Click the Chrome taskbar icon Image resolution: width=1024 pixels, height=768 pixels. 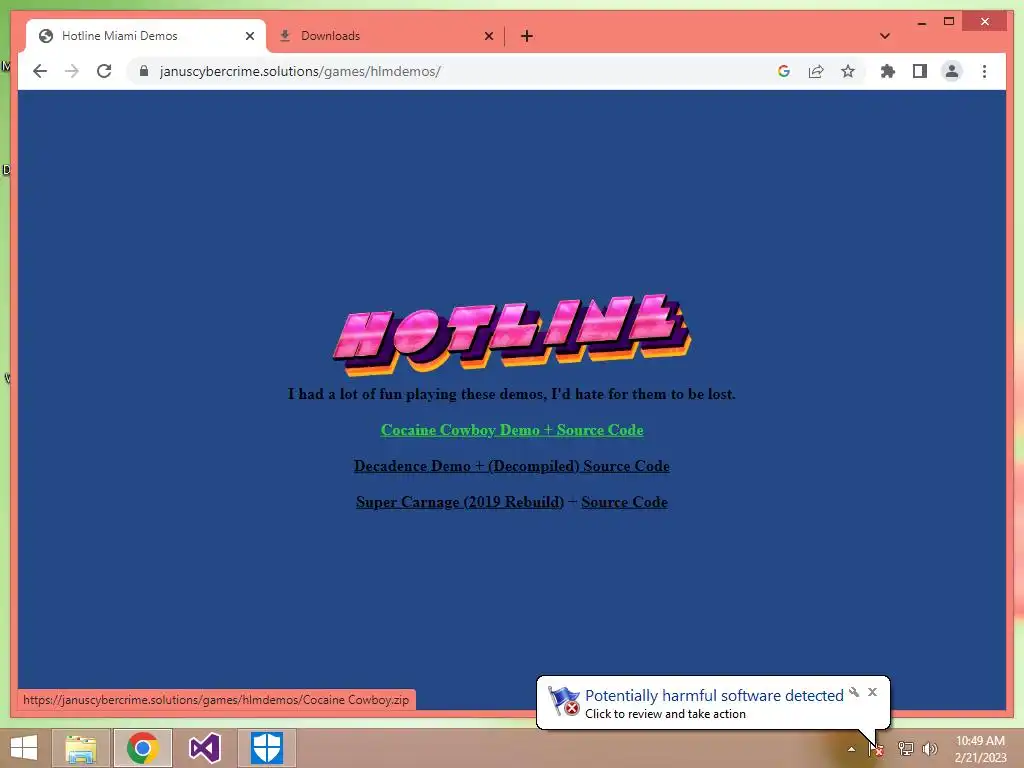pos(143,748)
